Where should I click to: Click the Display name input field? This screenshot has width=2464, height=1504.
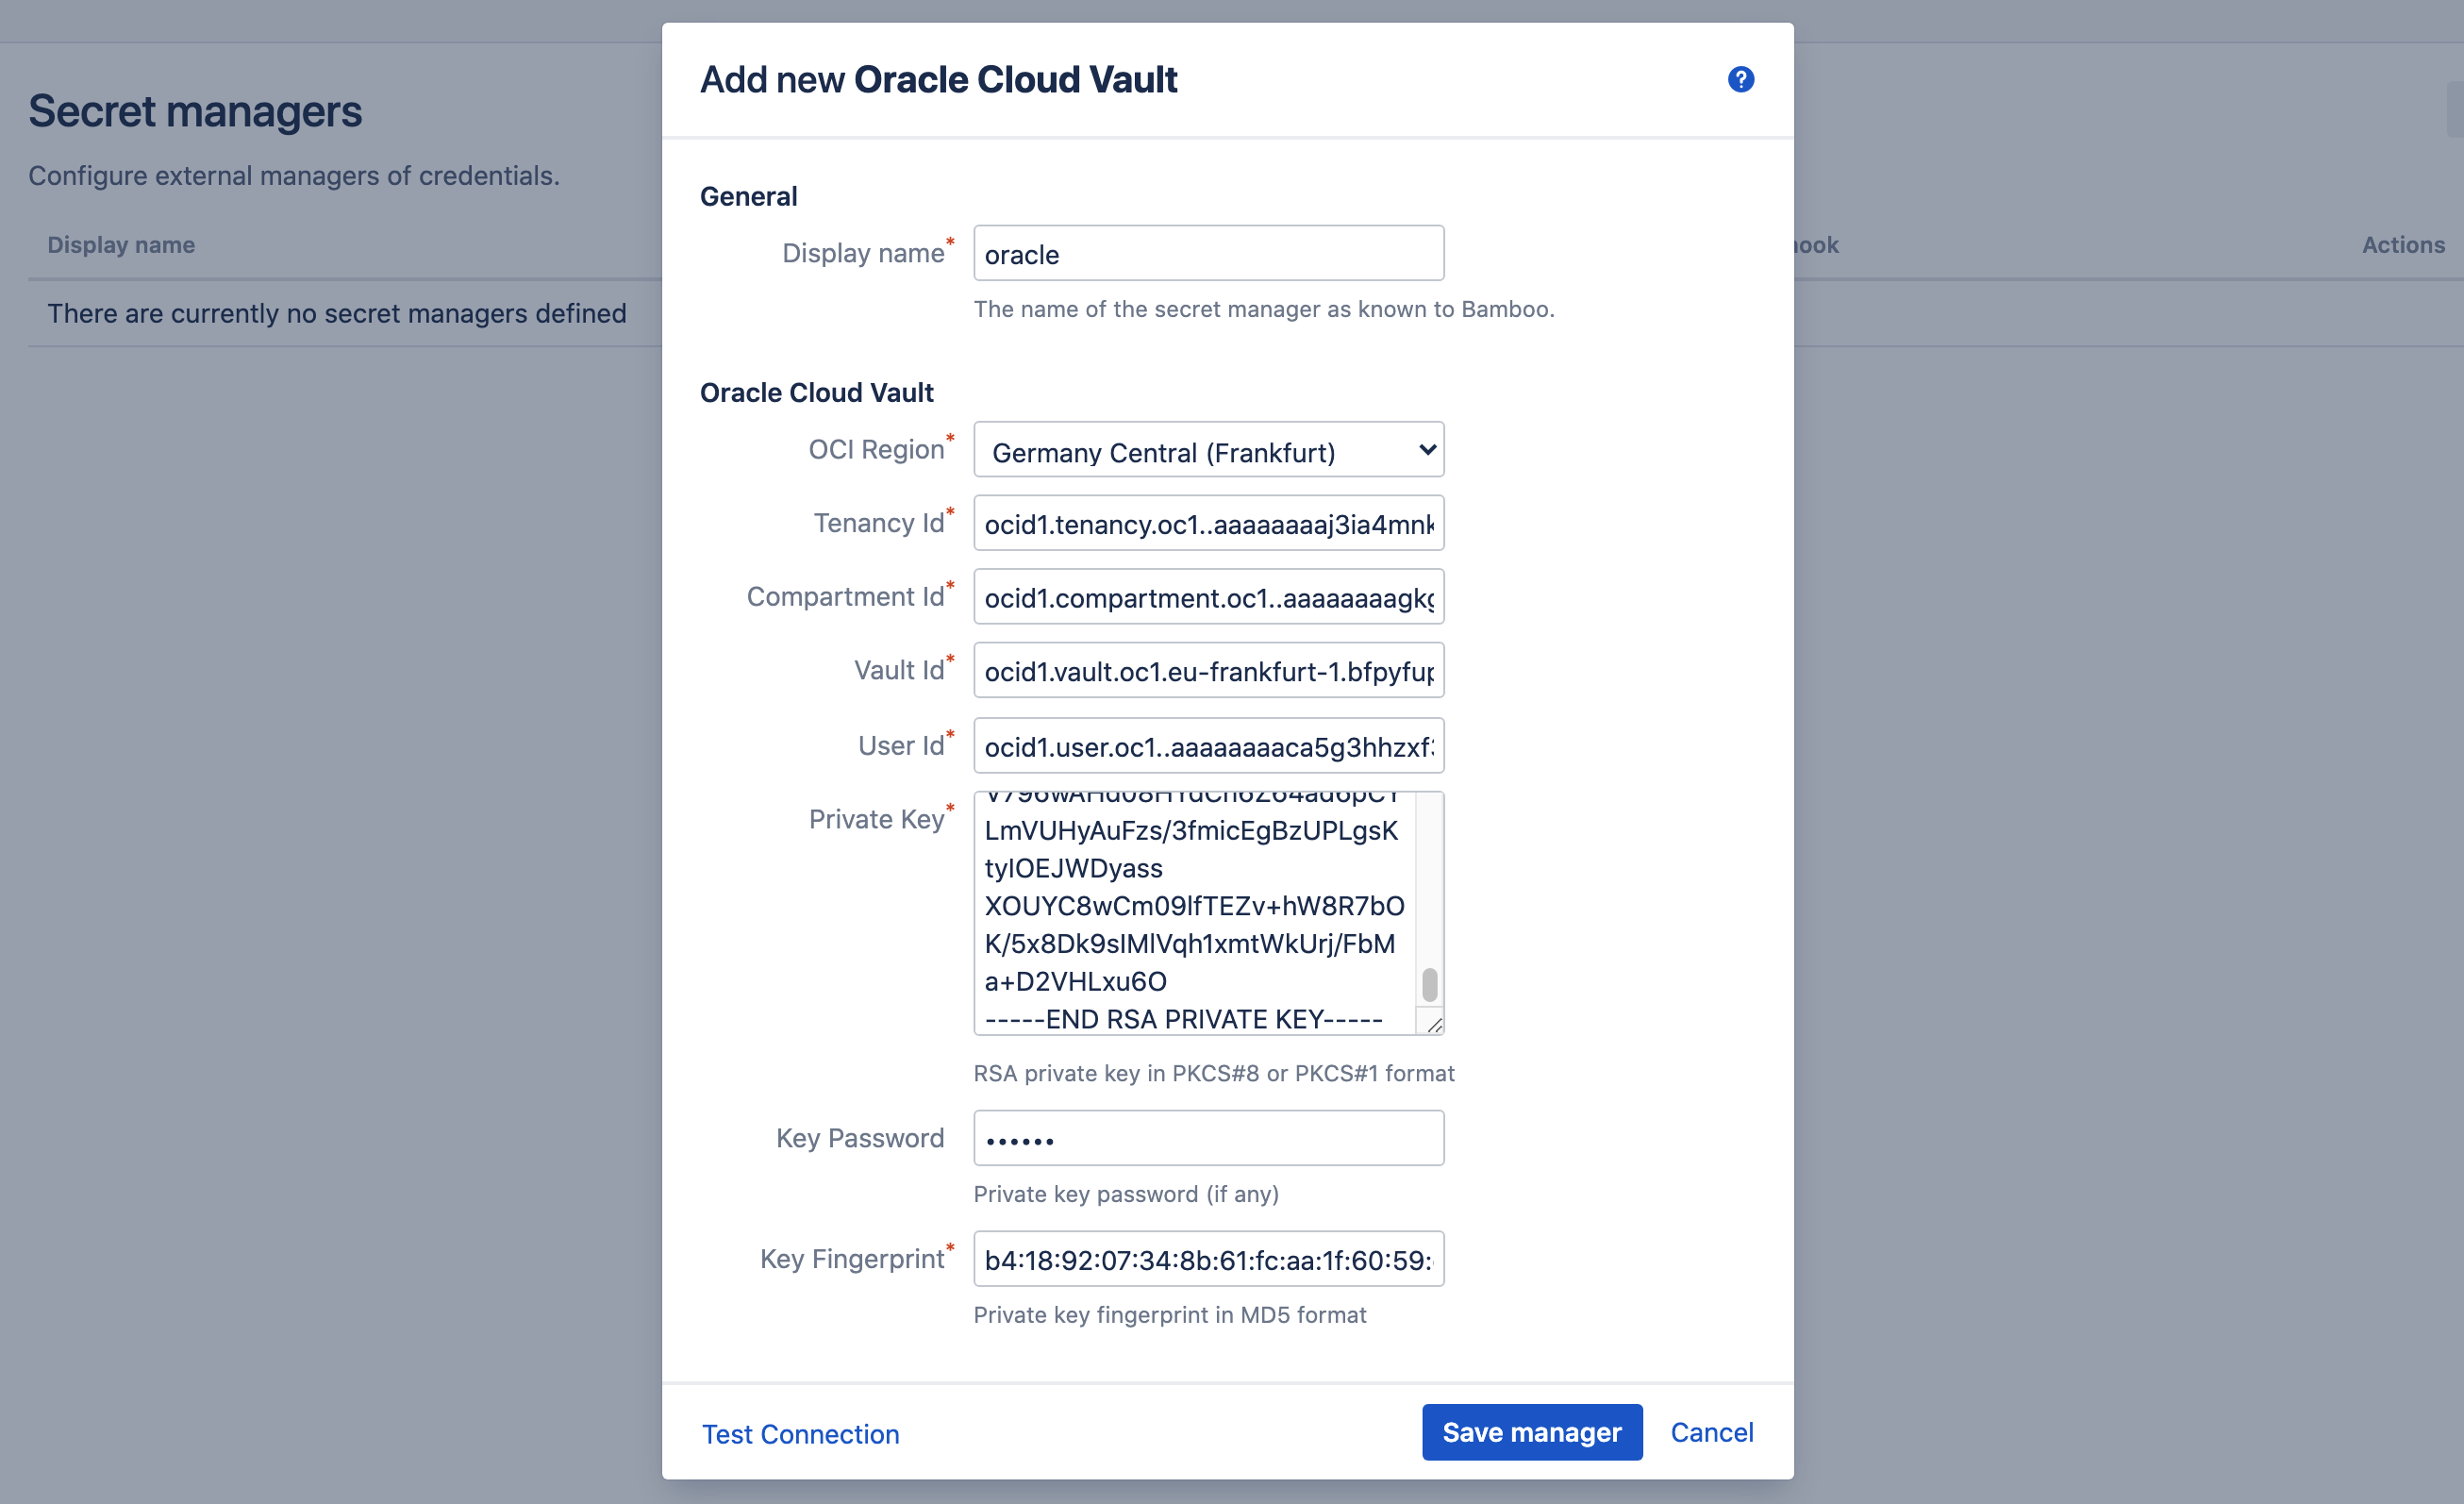[x=1208, y=253]
